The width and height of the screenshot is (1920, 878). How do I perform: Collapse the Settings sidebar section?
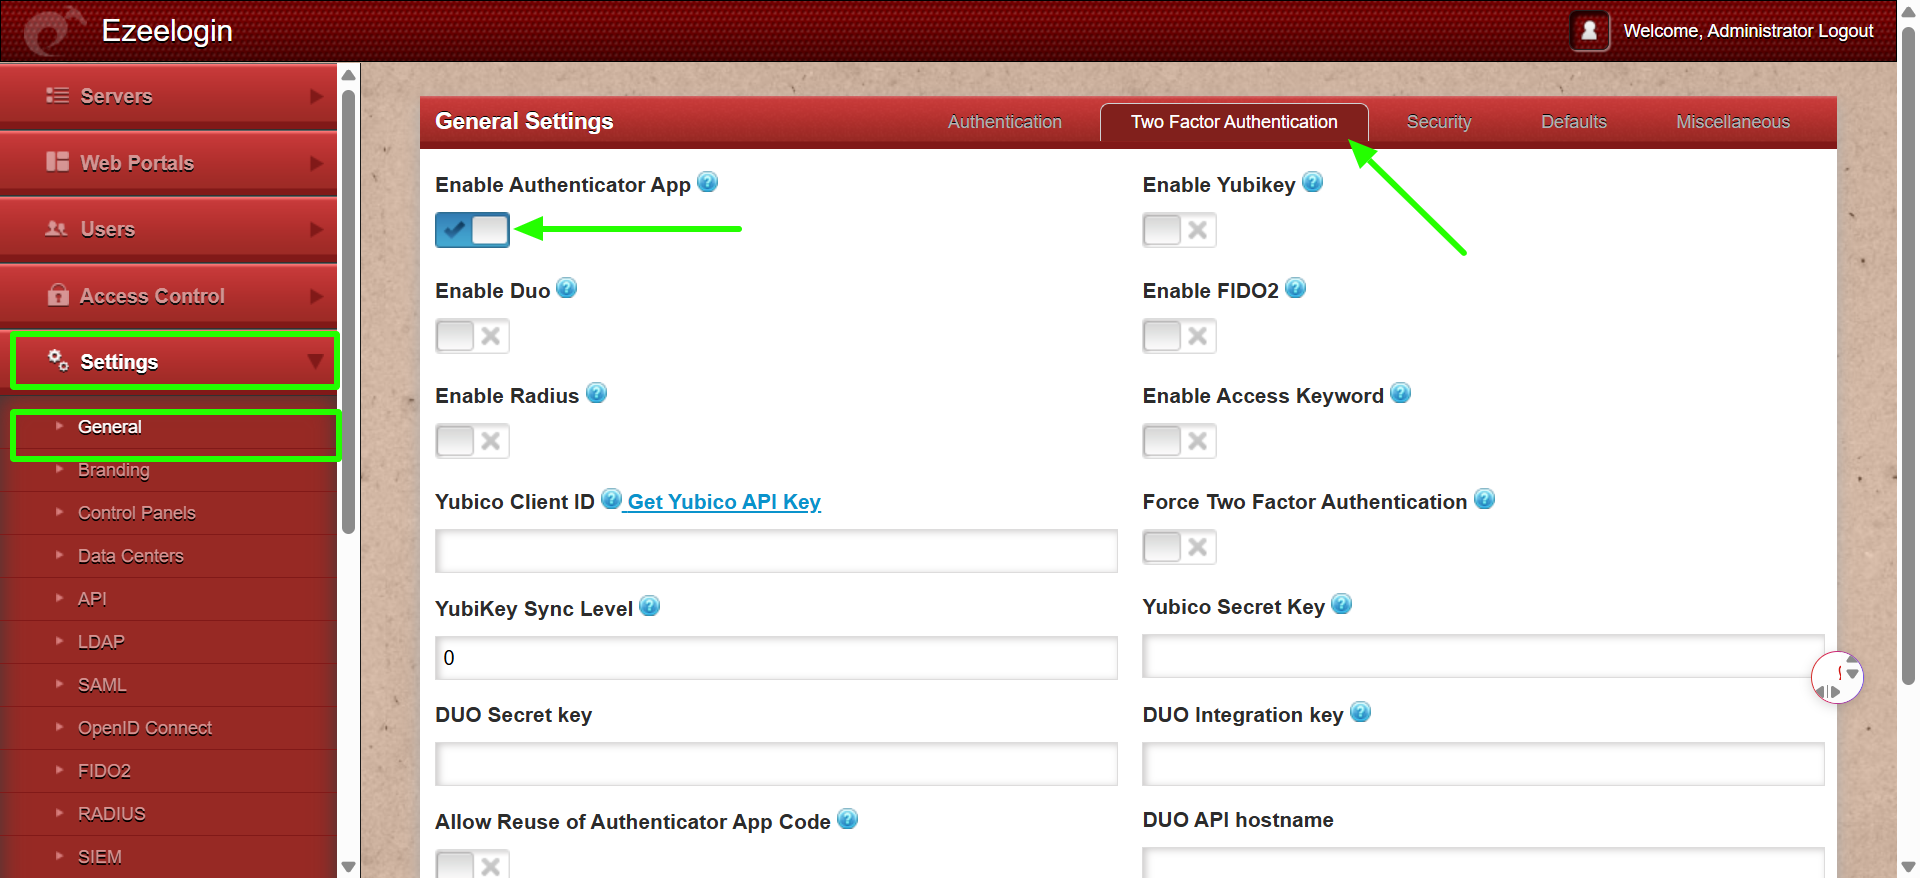point(174,361)
